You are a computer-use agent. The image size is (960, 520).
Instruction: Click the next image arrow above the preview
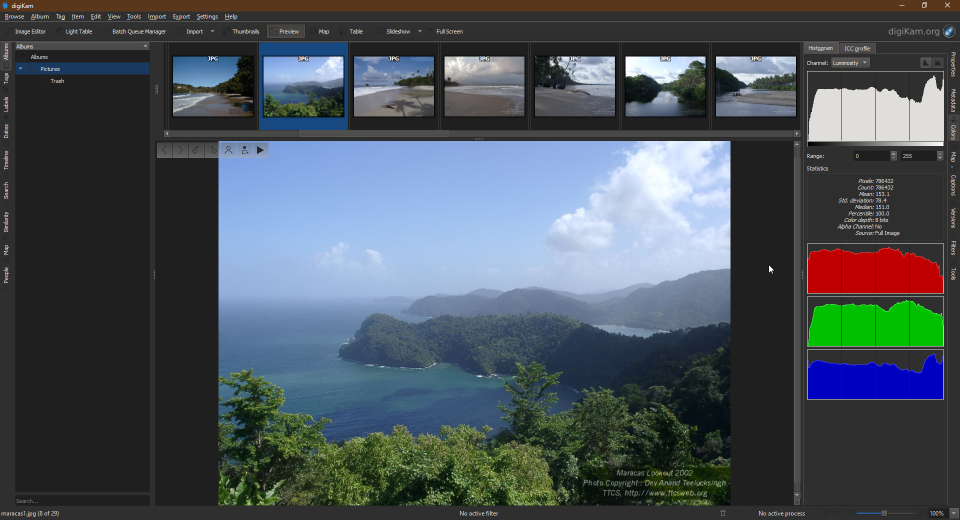click(181, 150)
